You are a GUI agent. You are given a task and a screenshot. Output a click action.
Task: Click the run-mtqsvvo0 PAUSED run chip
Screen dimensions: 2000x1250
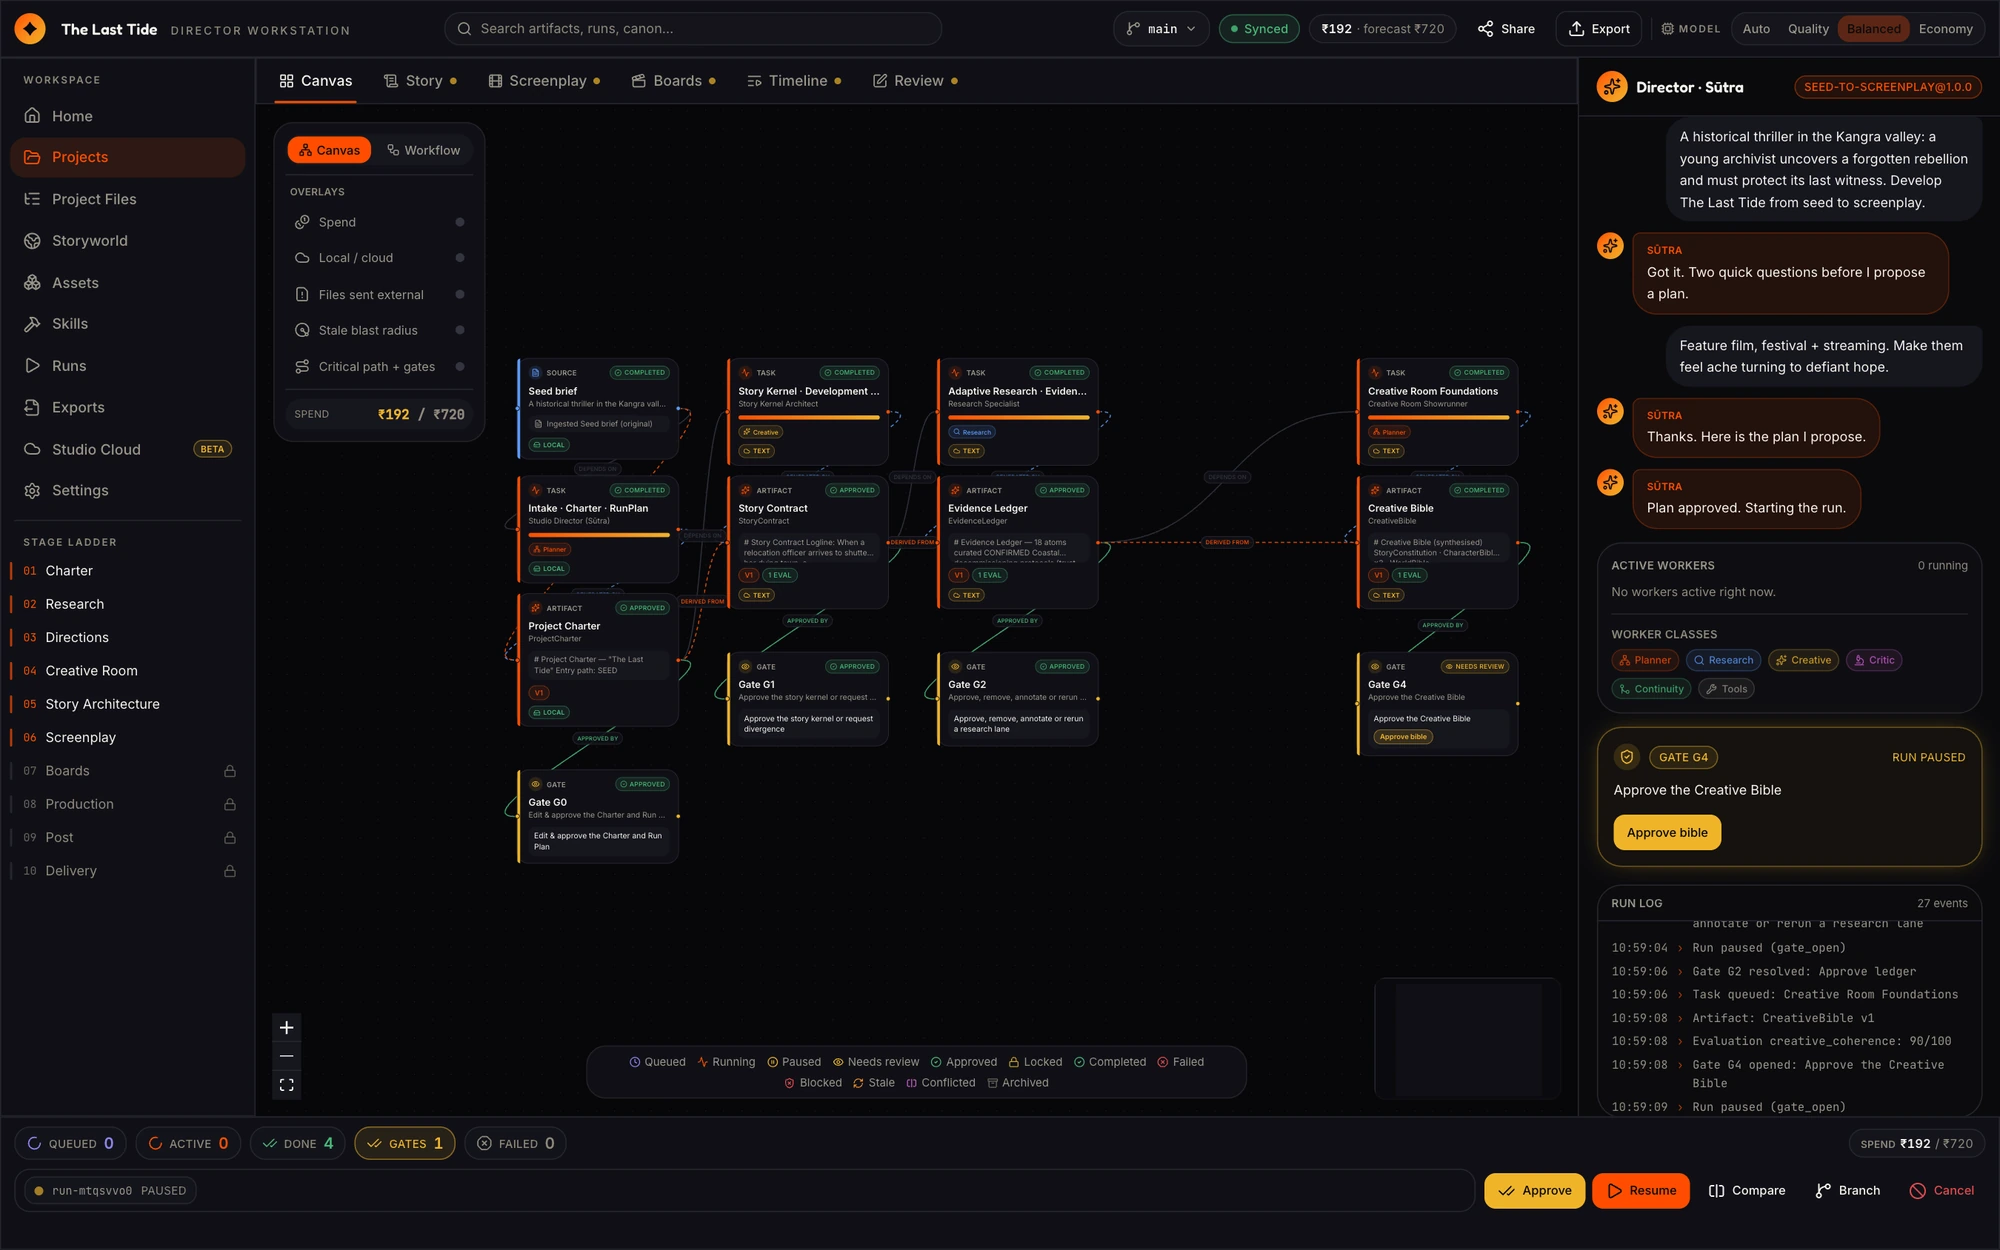pyautogui.click(x=110, y=1191)
